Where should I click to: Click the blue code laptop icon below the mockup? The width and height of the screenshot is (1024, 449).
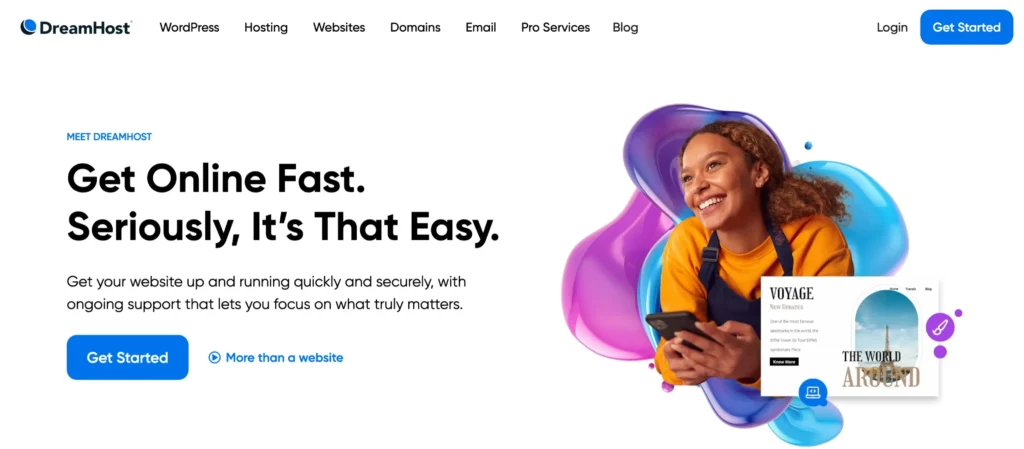[813, 392]
